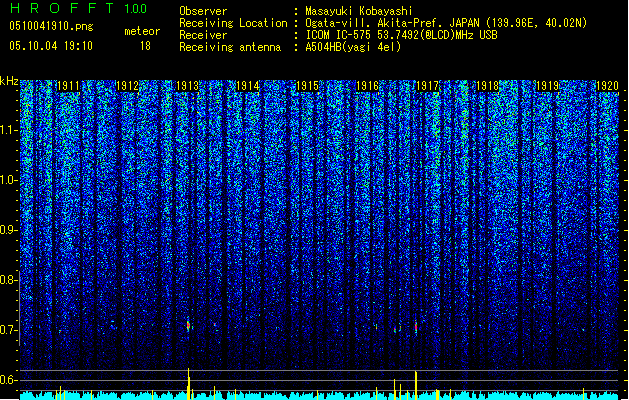
Task: Click the HROFFT 1.0.0 title text
Action: click(78, 8)
